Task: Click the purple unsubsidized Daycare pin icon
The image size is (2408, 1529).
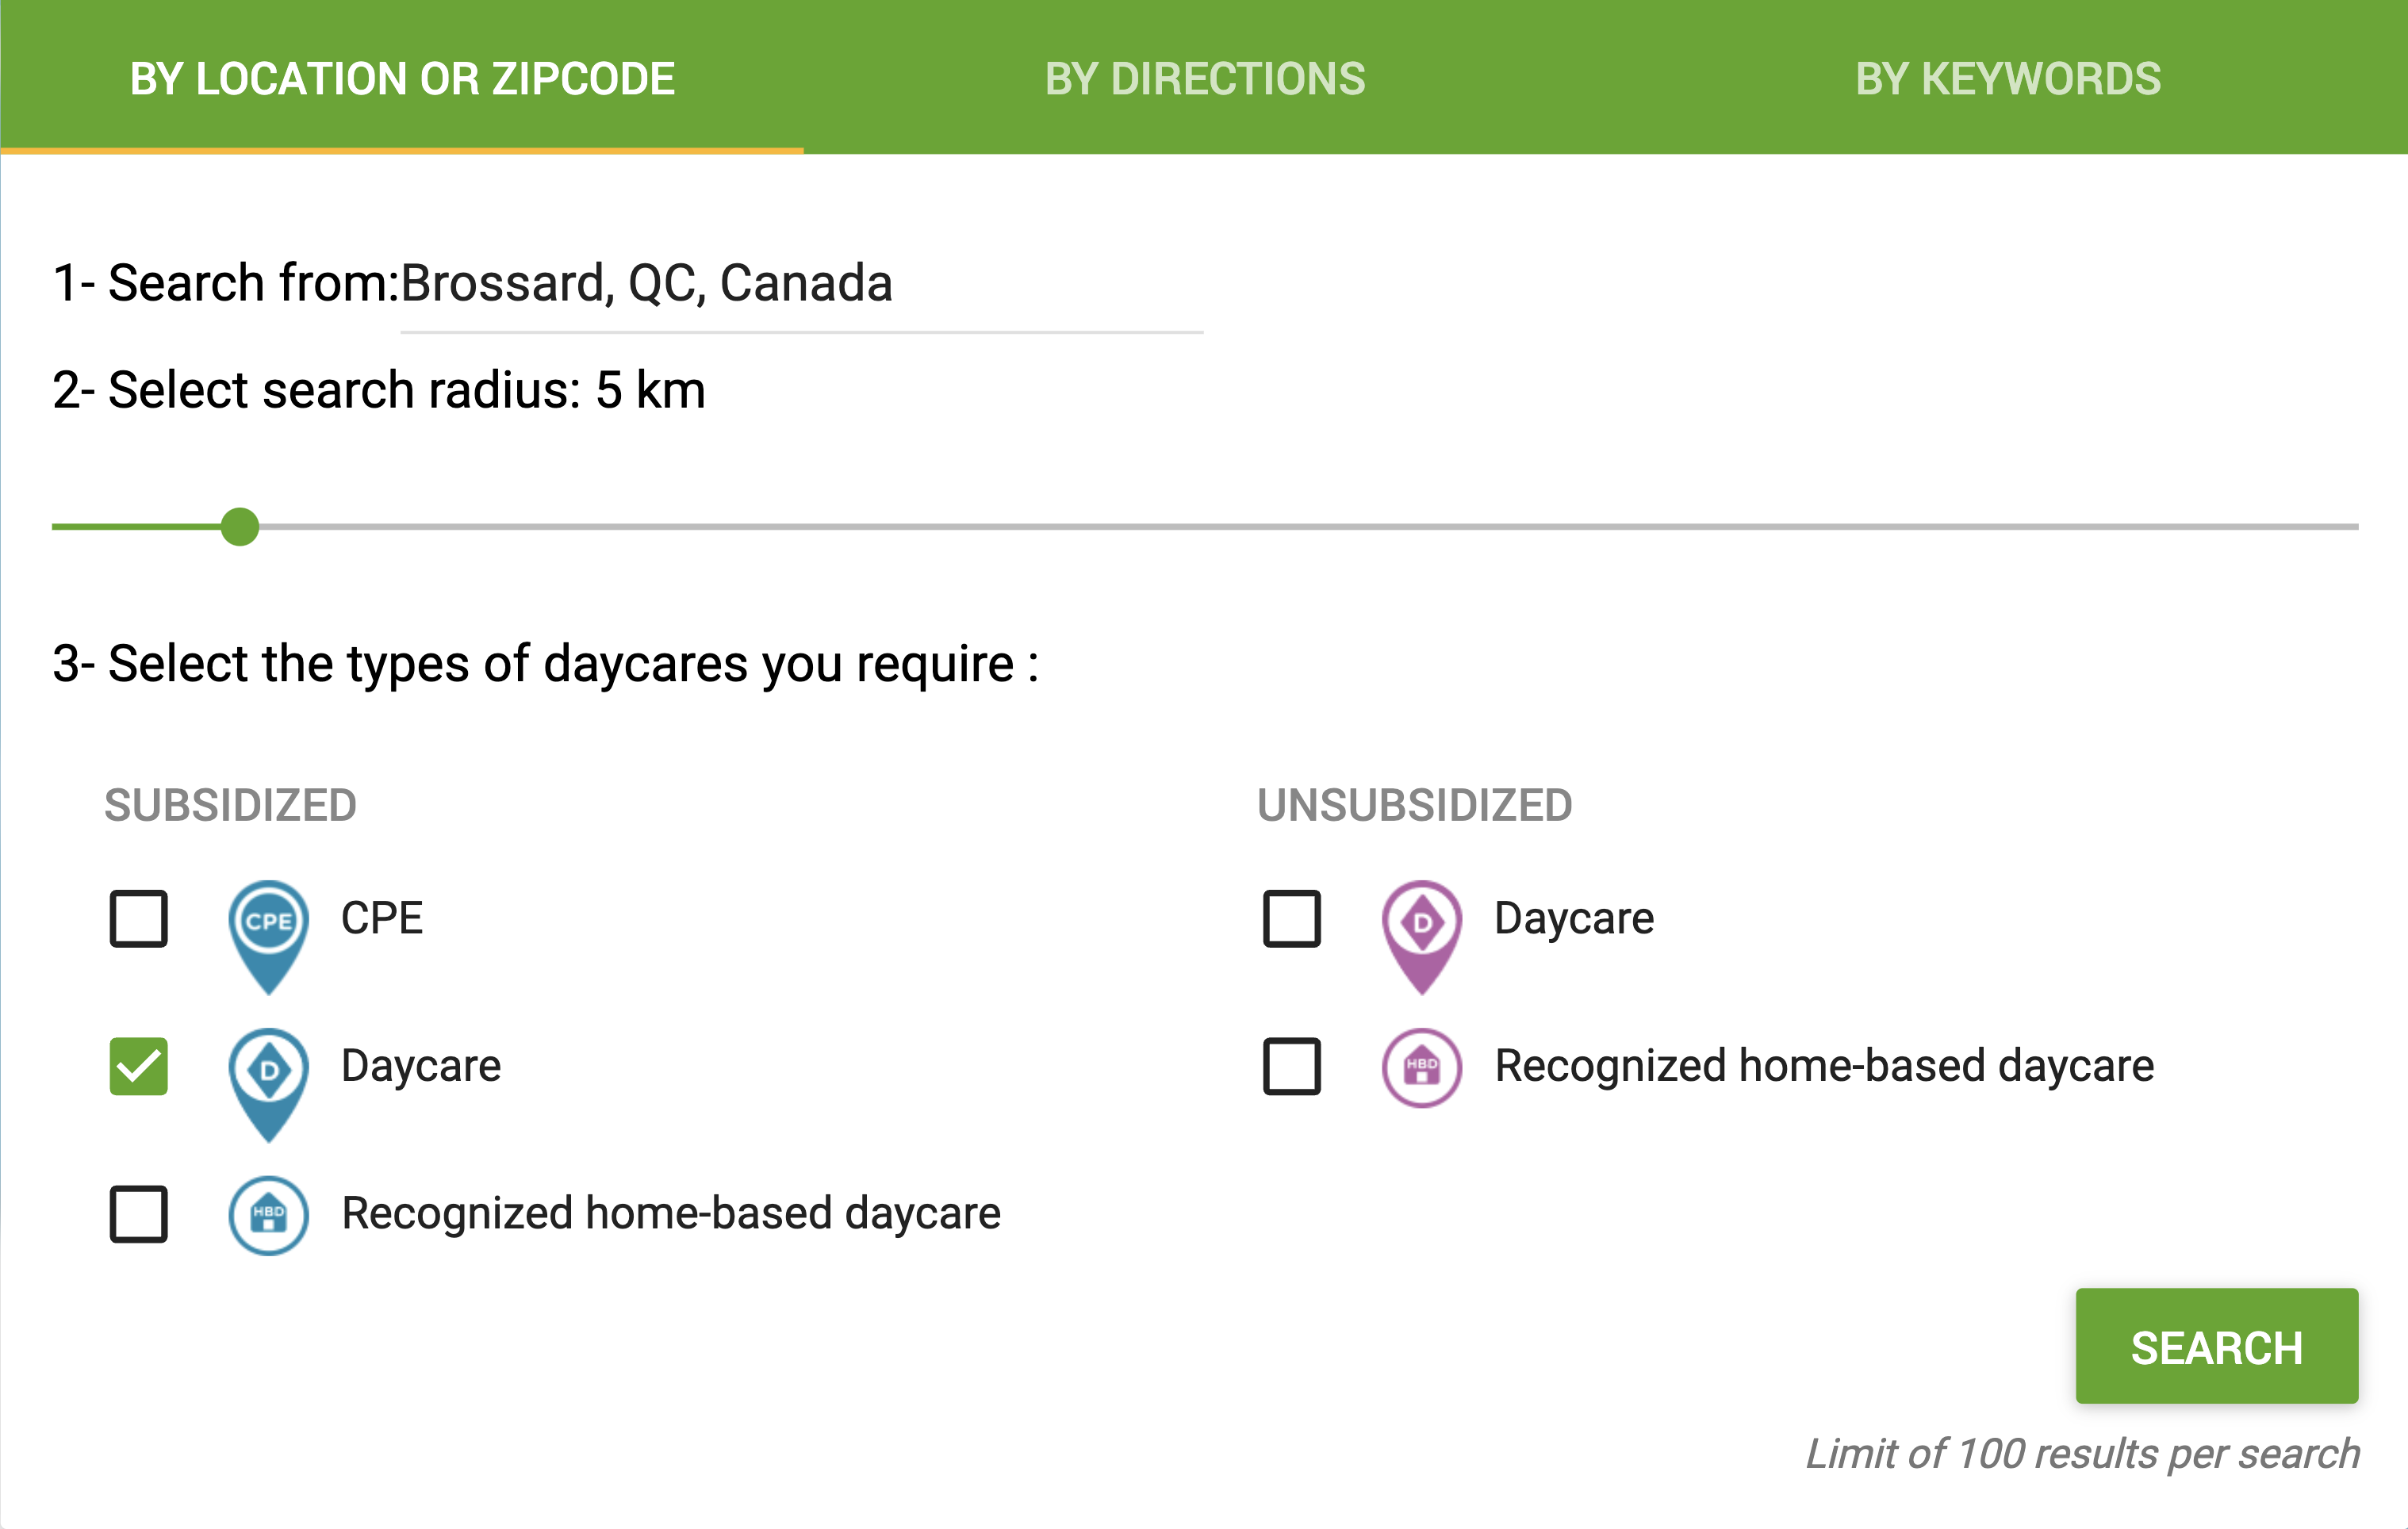Action: 1421,937
